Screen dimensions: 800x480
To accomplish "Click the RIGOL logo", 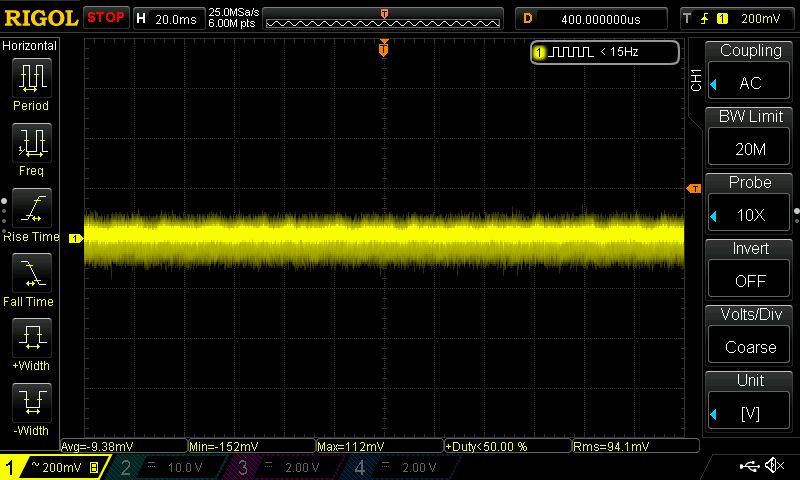I will pyautogui.click(x=41, y=18).
